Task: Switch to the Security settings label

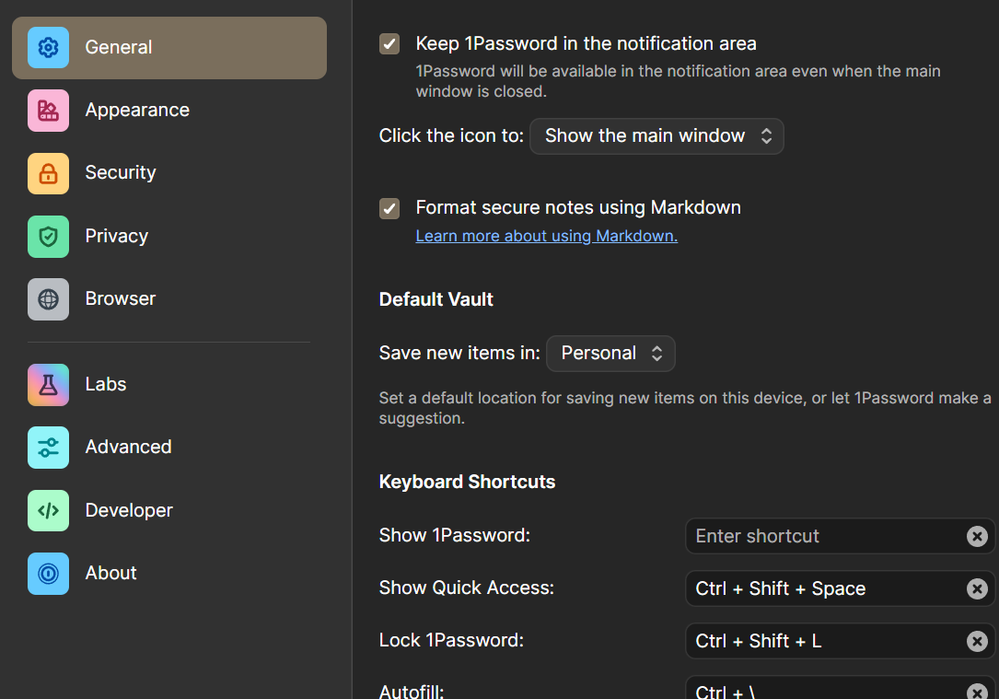Action: [x=120, y=173]
